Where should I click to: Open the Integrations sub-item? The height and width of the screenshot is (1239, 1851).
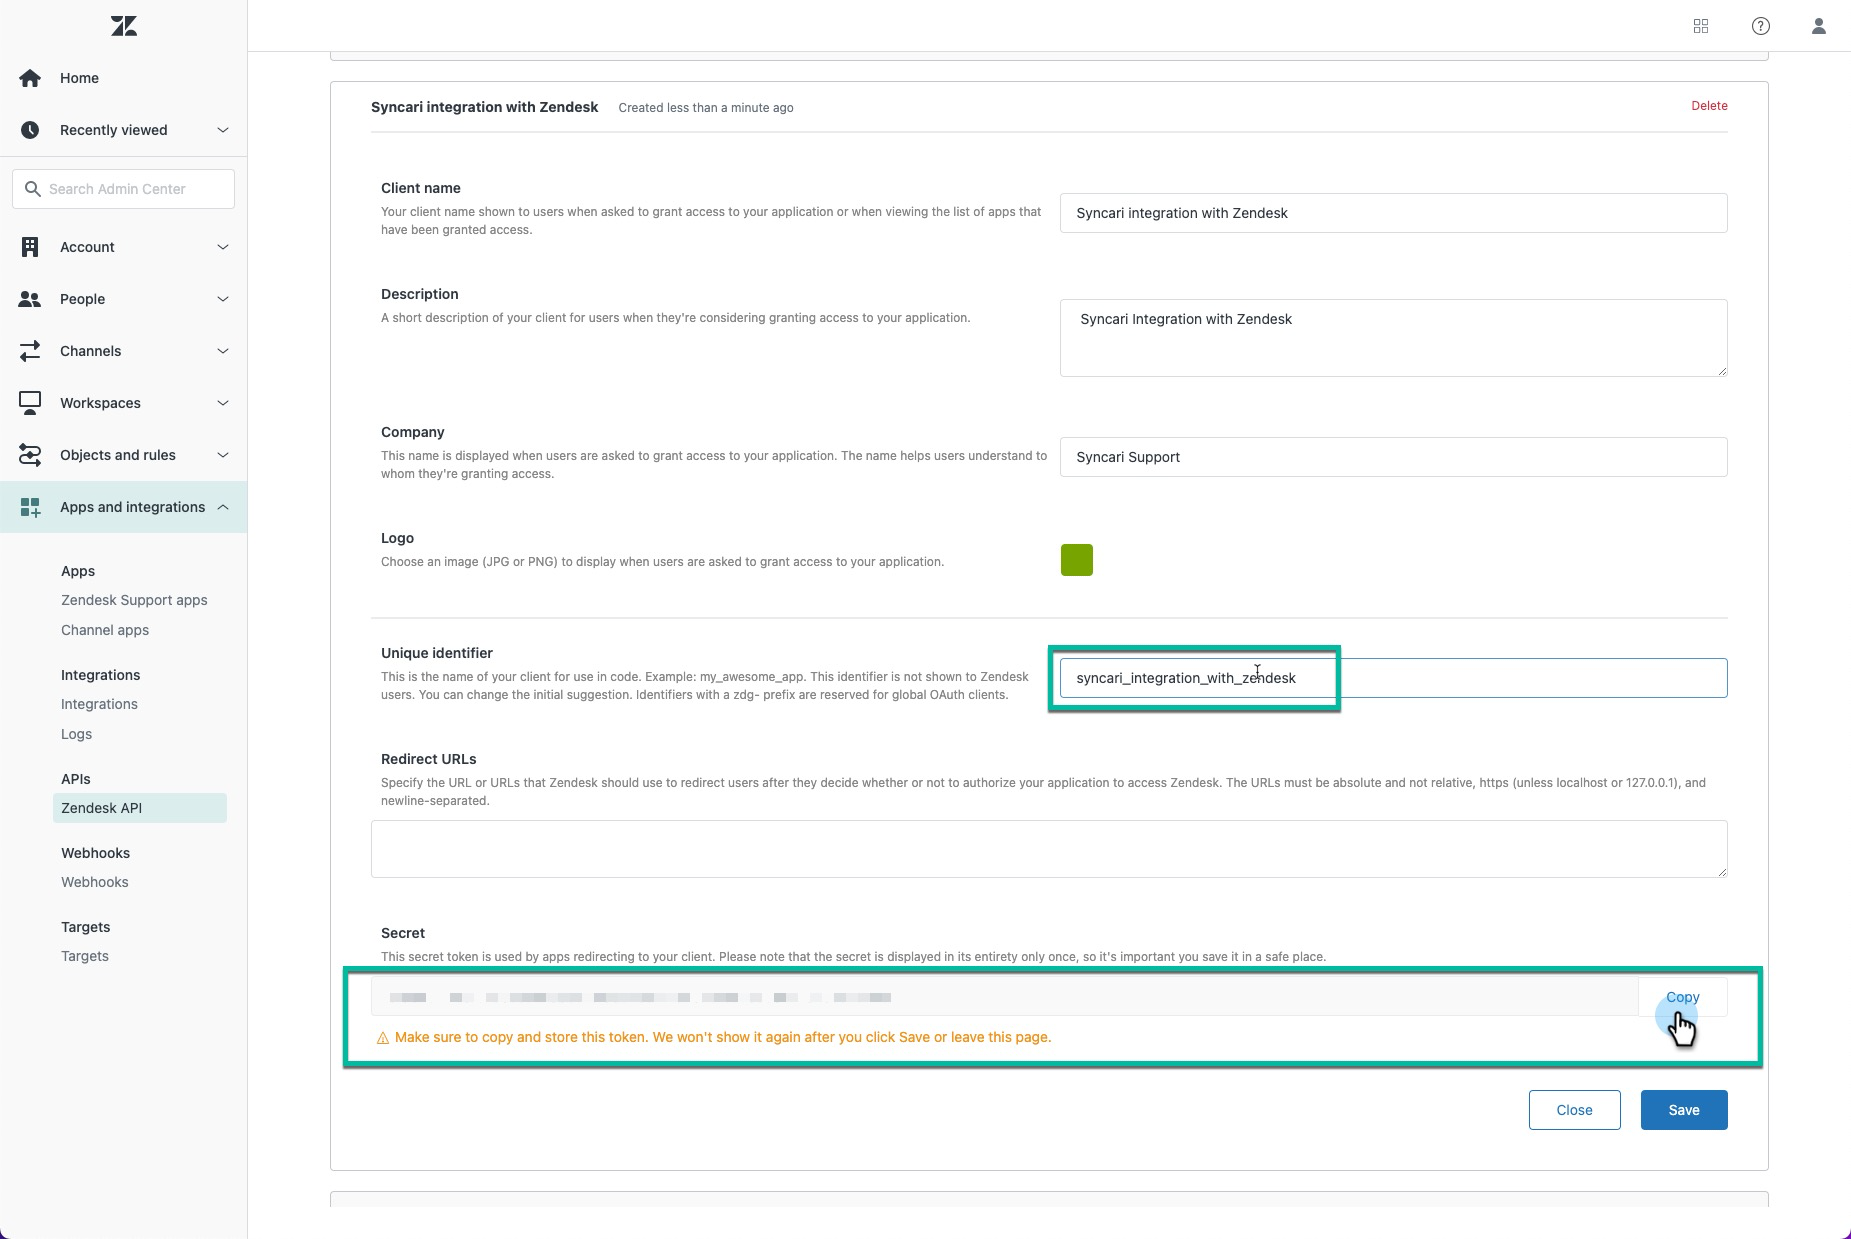click(x=99, y=704)
